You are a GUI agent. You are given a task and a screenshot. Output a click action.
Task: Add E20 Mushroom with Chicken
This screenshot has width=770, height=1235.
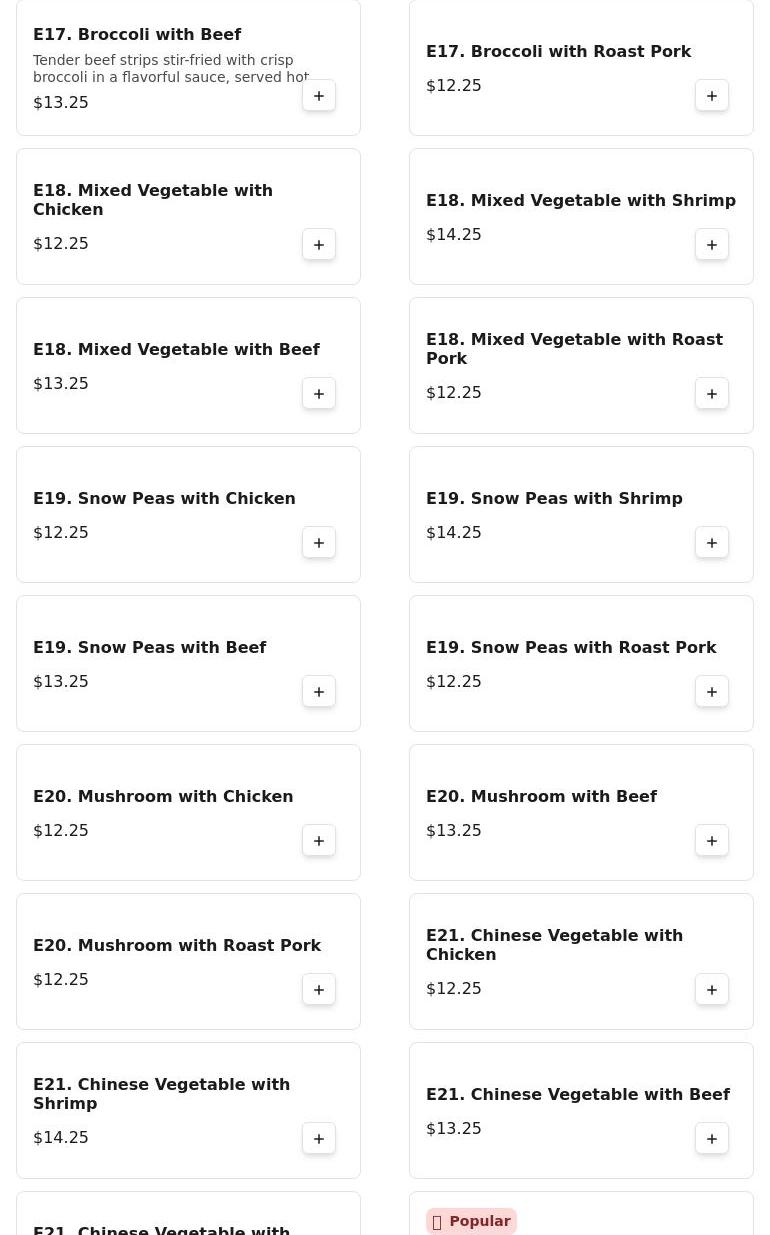319,841
